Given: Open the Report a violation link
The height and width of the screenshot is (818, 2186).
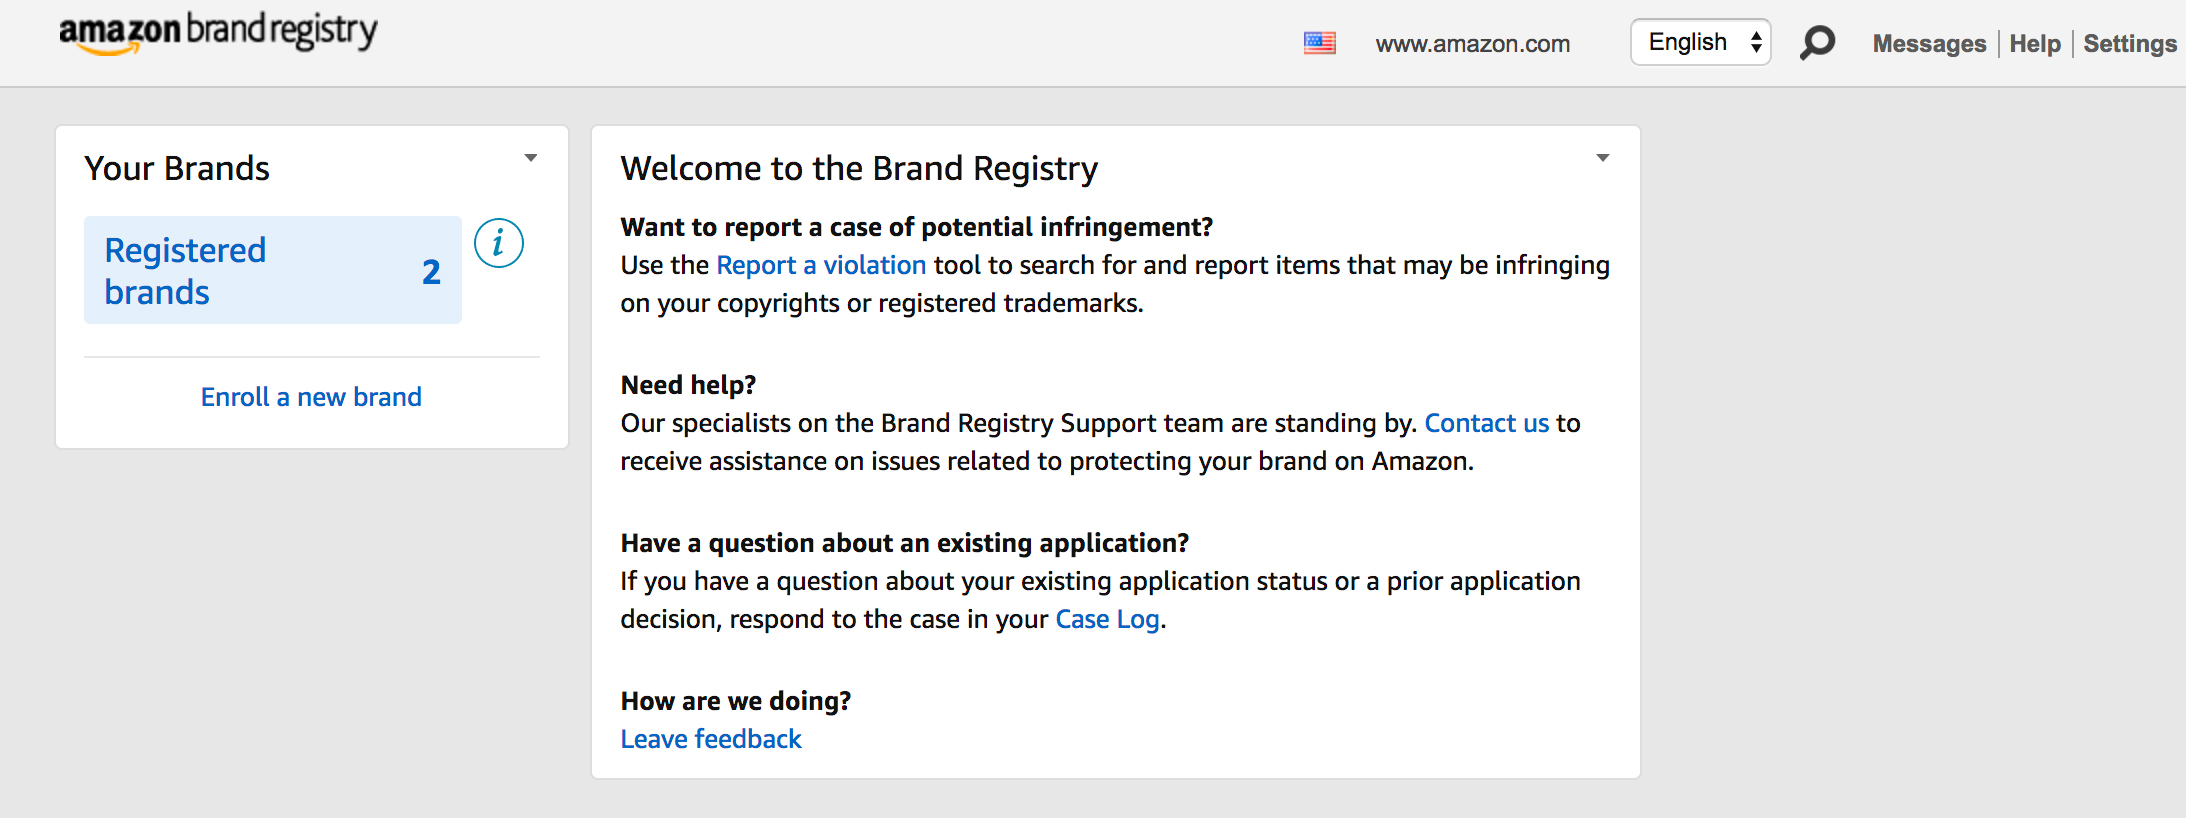Looking at the screenshot, I should pyautogui.click(x=821, y=265).
